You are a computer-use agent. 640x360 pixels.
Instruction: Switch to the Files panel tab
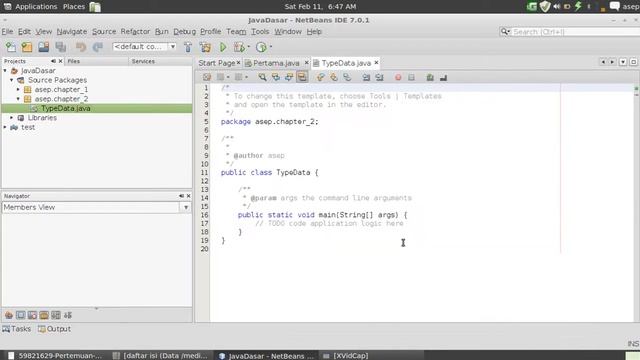tap(74, 61)
